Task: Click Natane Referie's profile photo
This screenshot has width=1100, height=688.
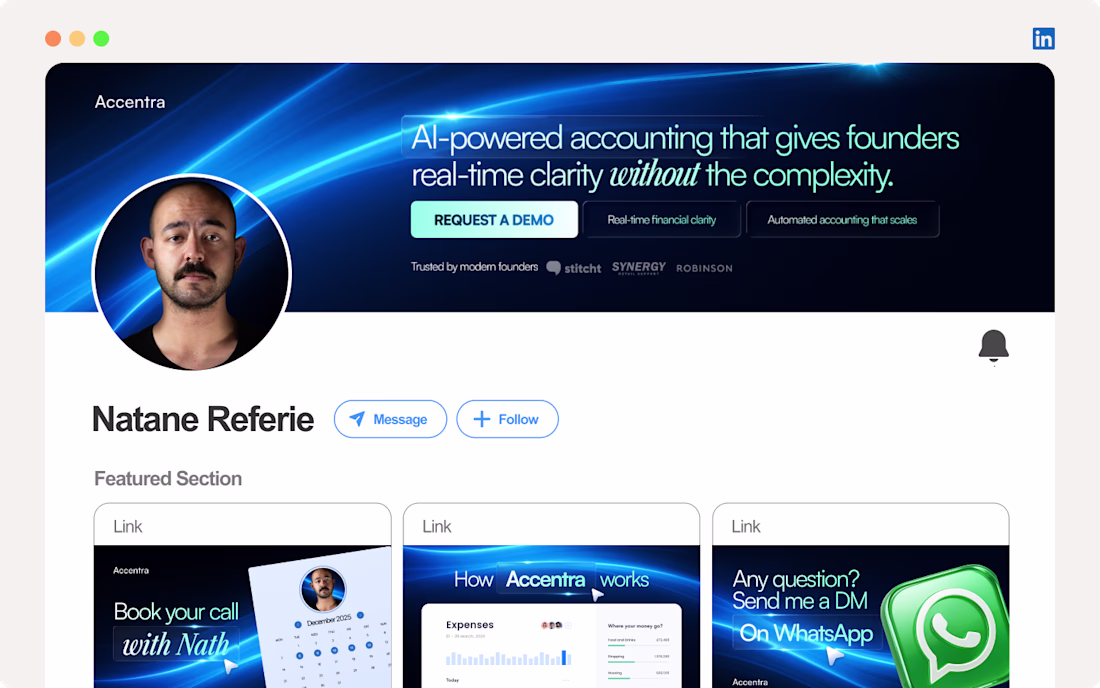Action: [x=192, y=273]
